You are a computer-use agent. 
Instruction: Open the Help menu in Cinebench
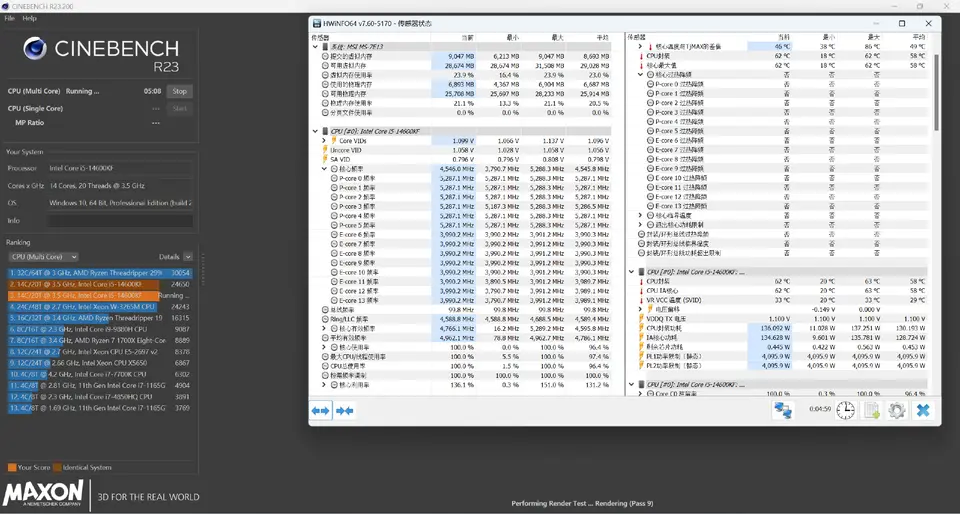(x=29, y=18)
